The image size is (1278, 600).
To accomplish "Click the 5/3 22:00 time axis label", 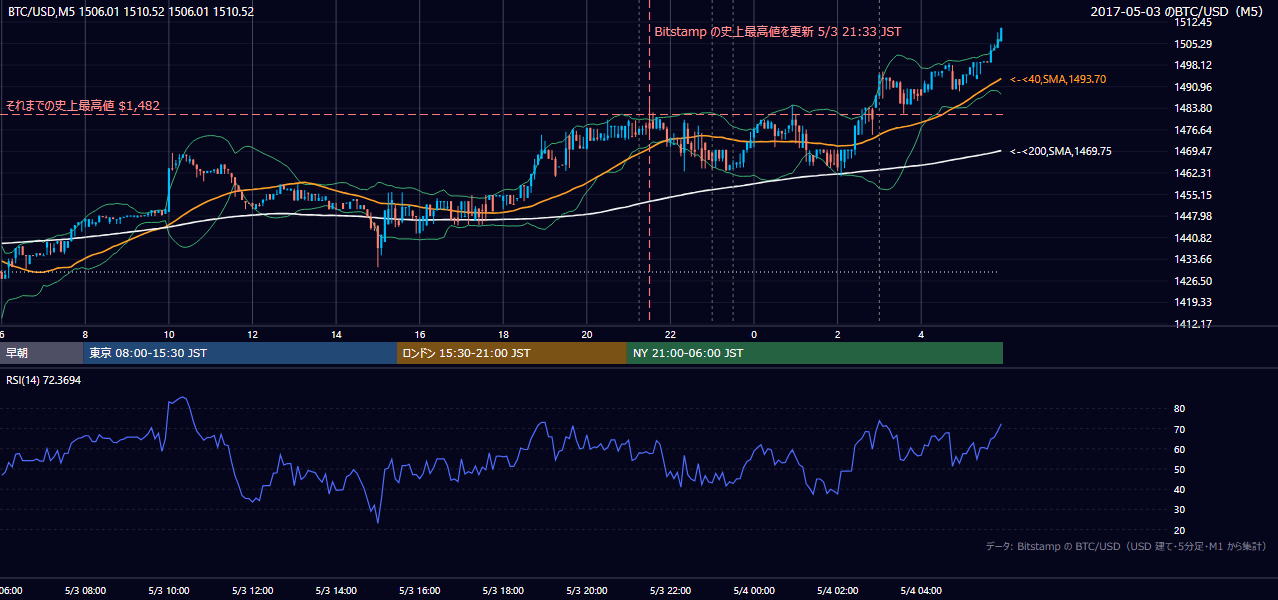I will click(669, 591).
